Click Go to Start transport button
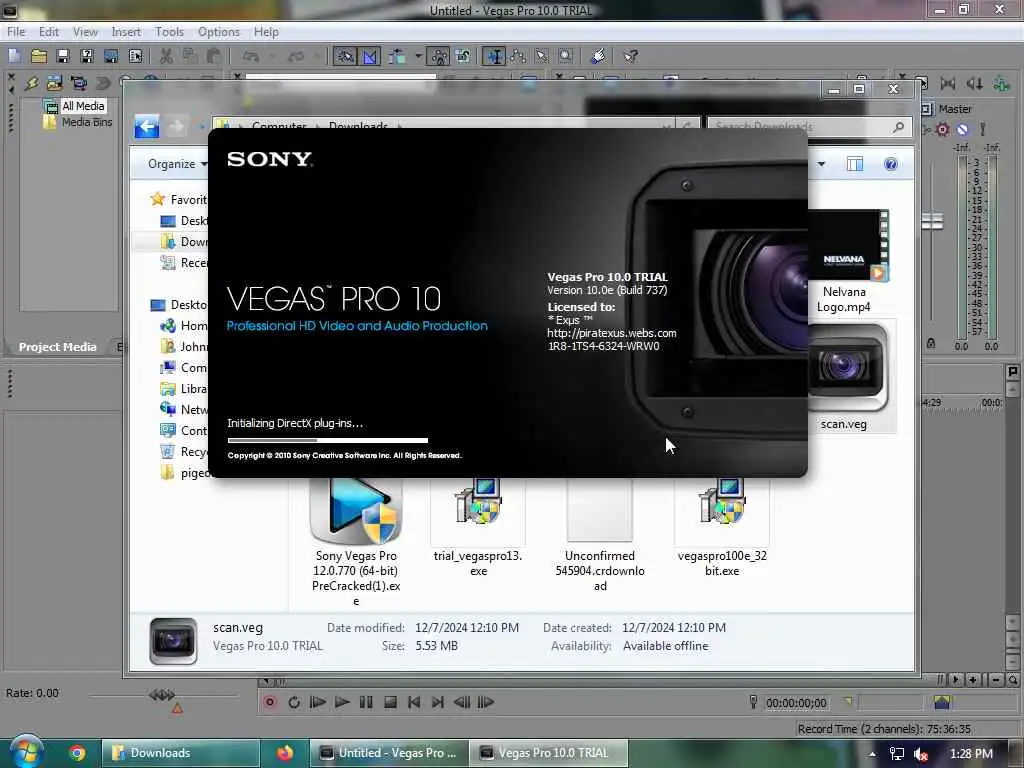Screen dimensions: 1024x768 click(414, 703)
